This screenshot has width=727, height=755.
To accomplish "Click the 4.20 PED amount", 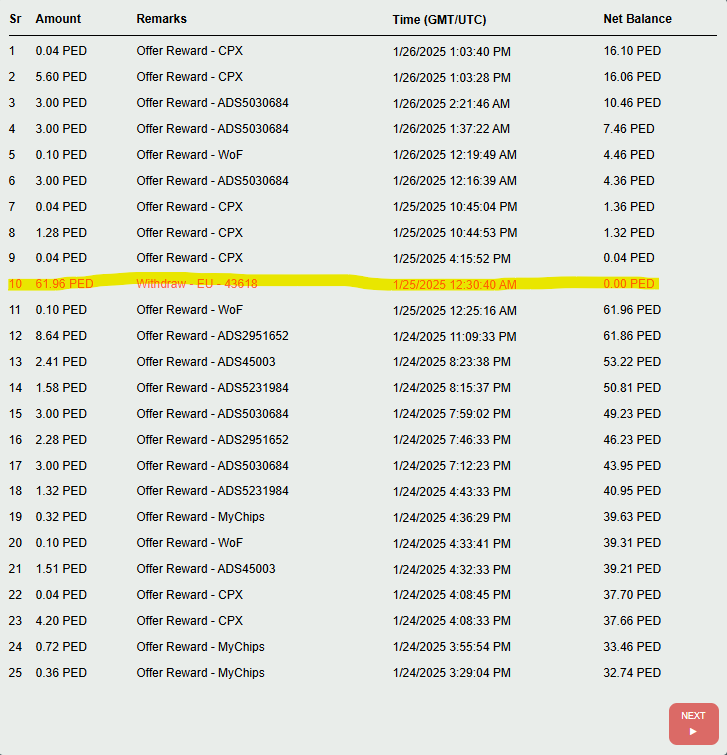I will [61, 621].
